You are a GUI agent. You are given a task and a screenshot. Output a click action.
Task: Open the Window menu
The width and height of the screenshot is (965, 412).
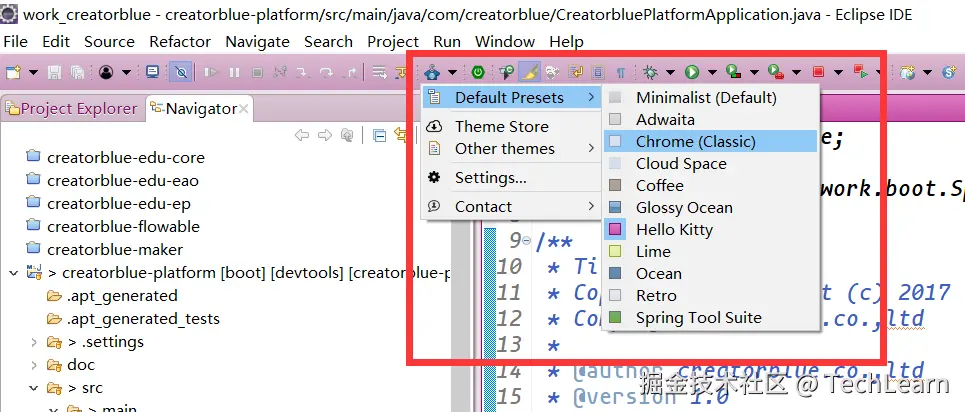click(505, 42)
